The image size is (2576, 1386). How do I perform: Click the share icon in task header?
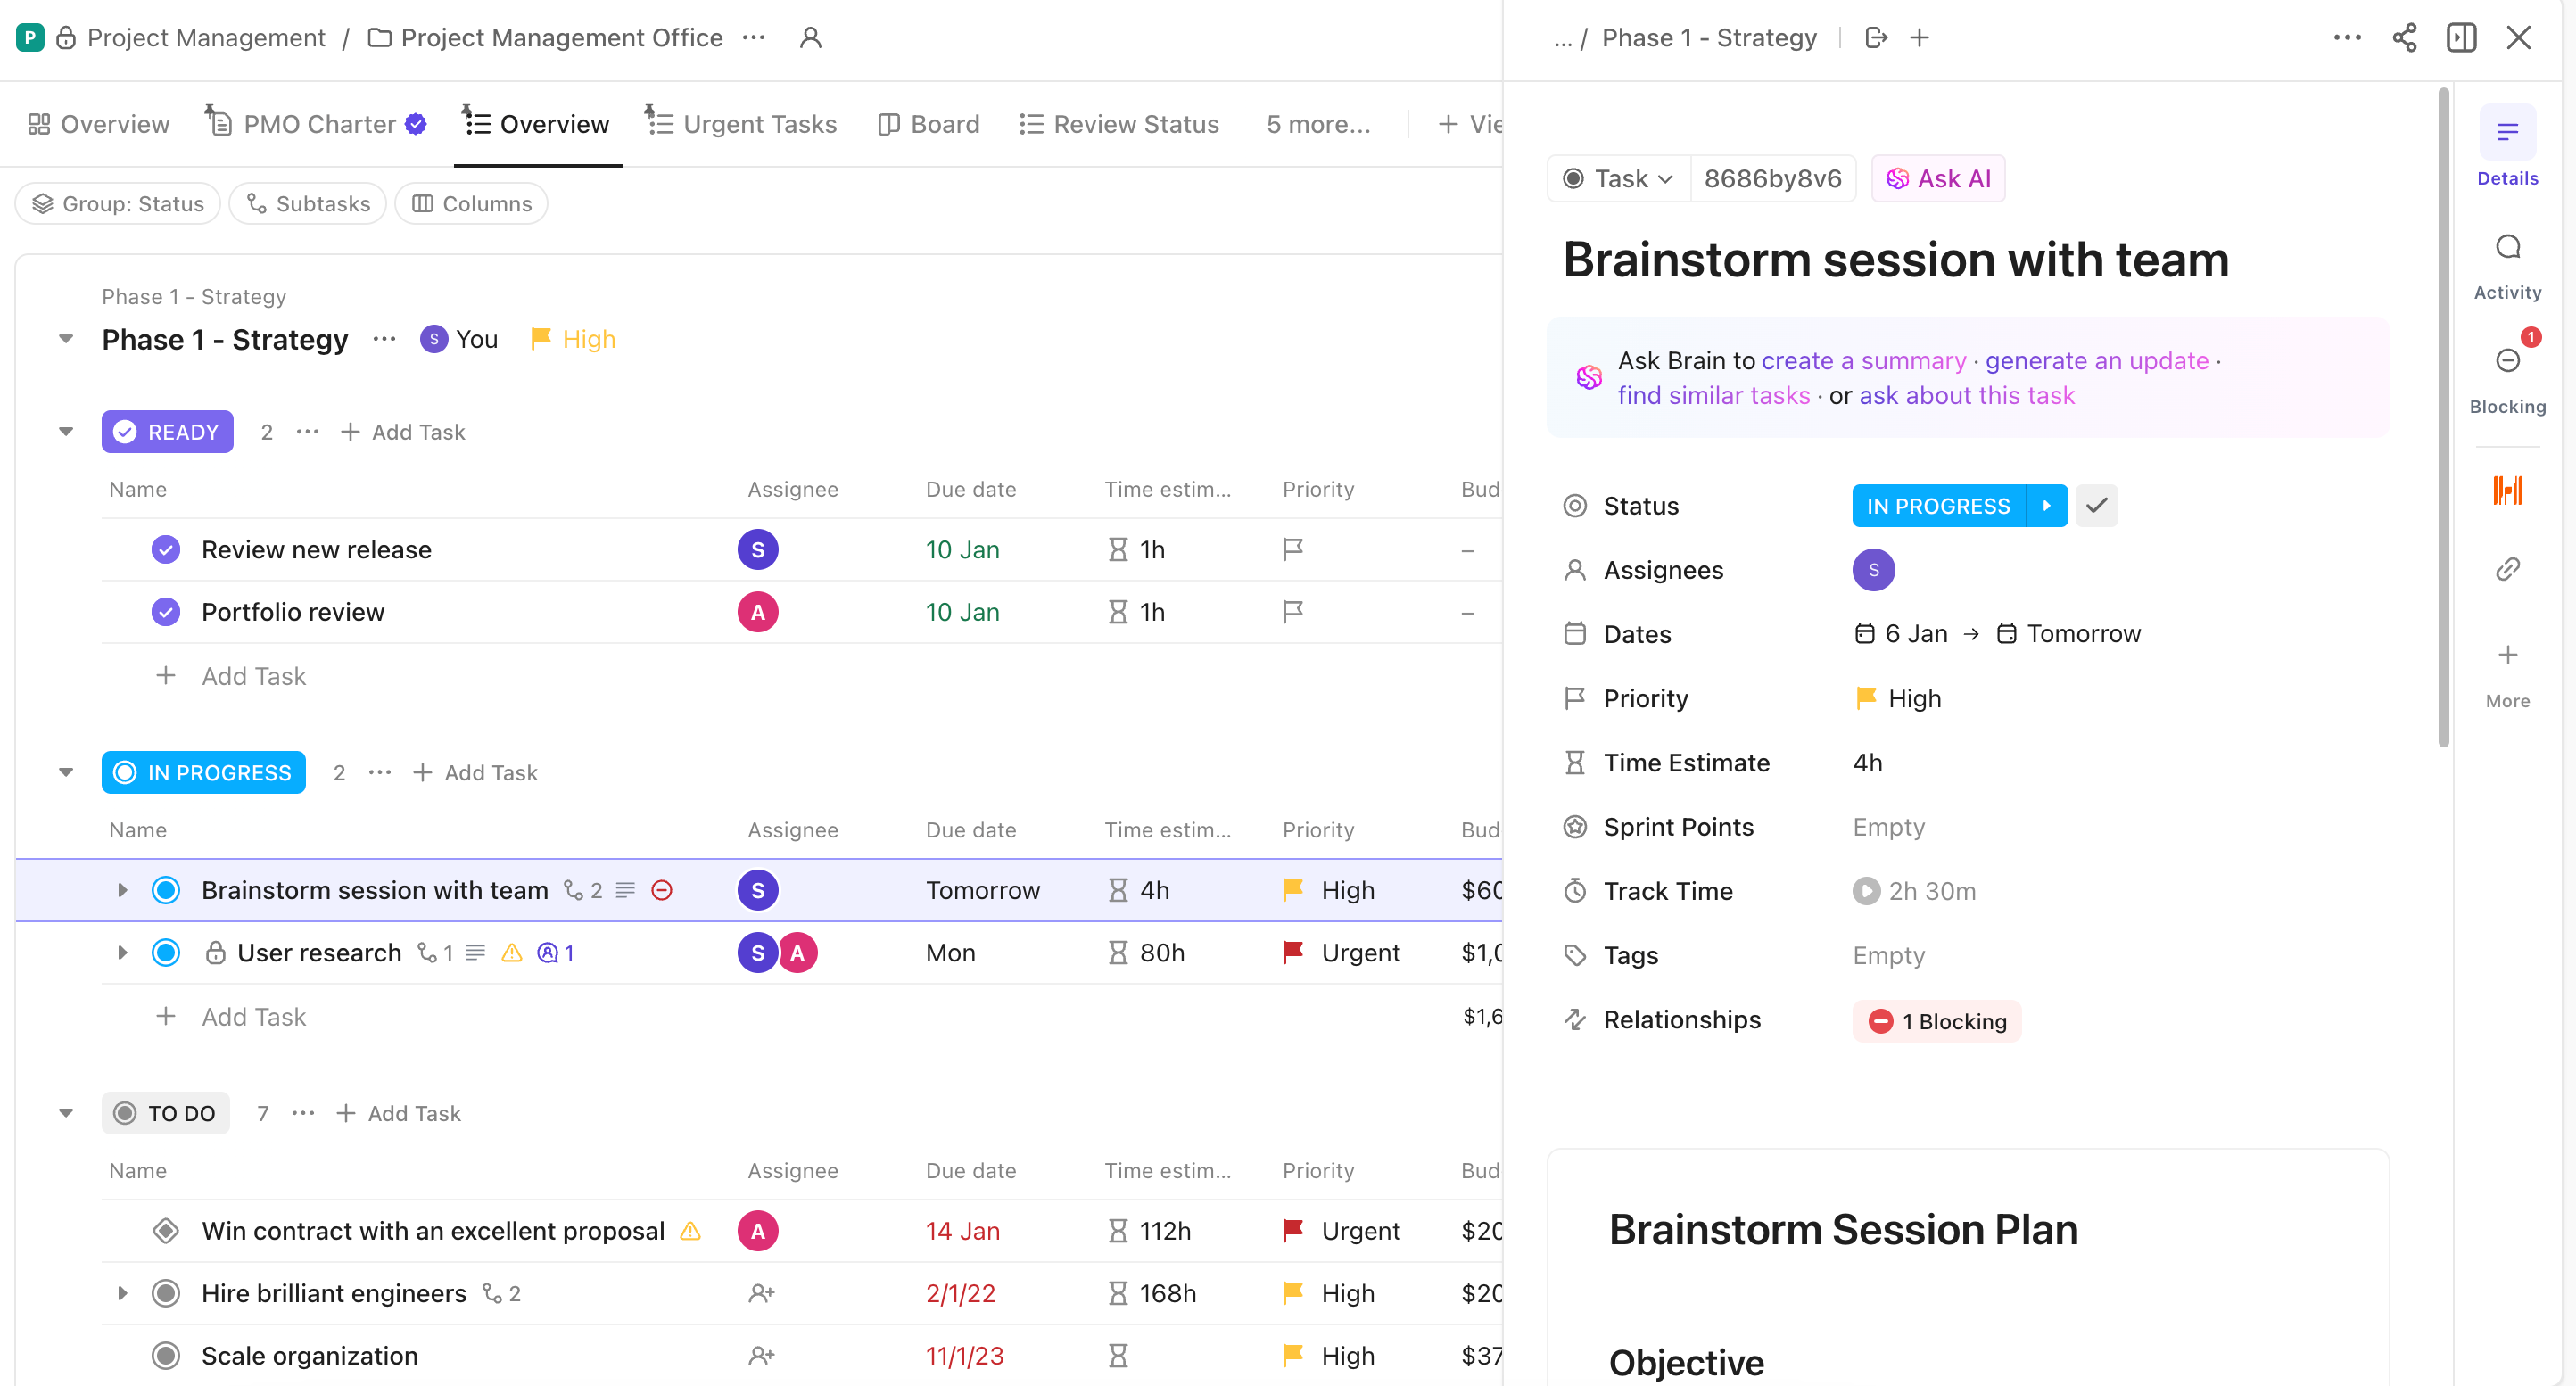click(2404, 38)
